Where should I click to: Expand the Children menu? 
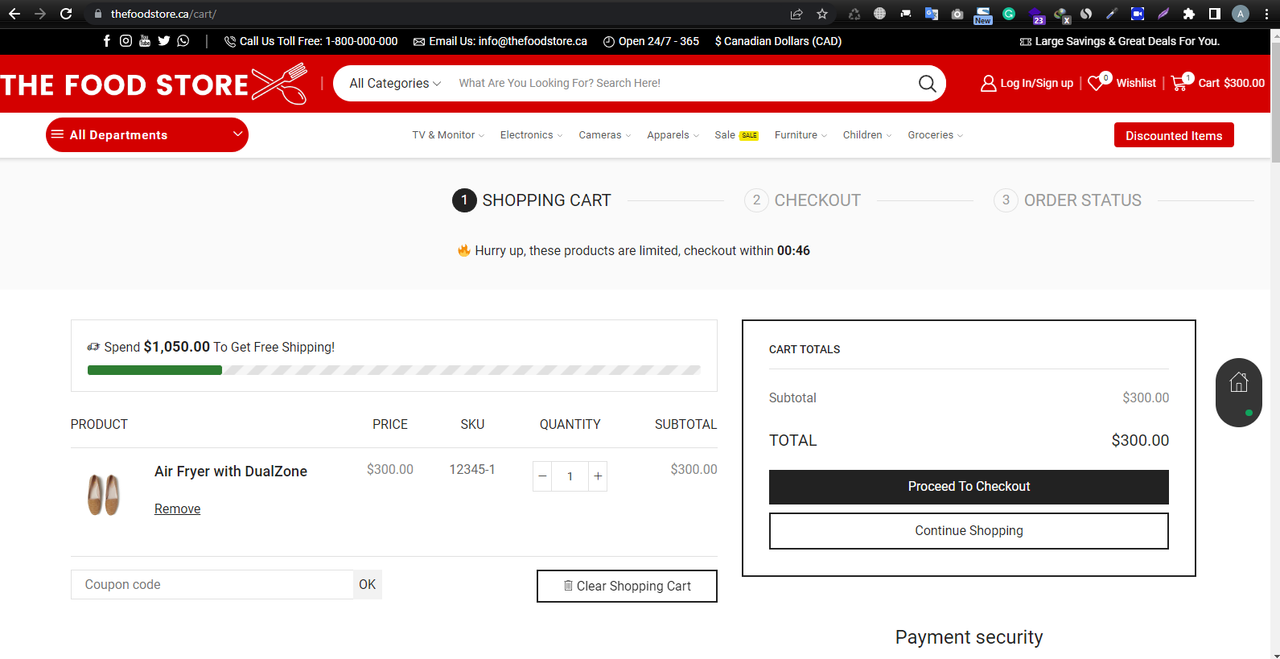point(867,135)
